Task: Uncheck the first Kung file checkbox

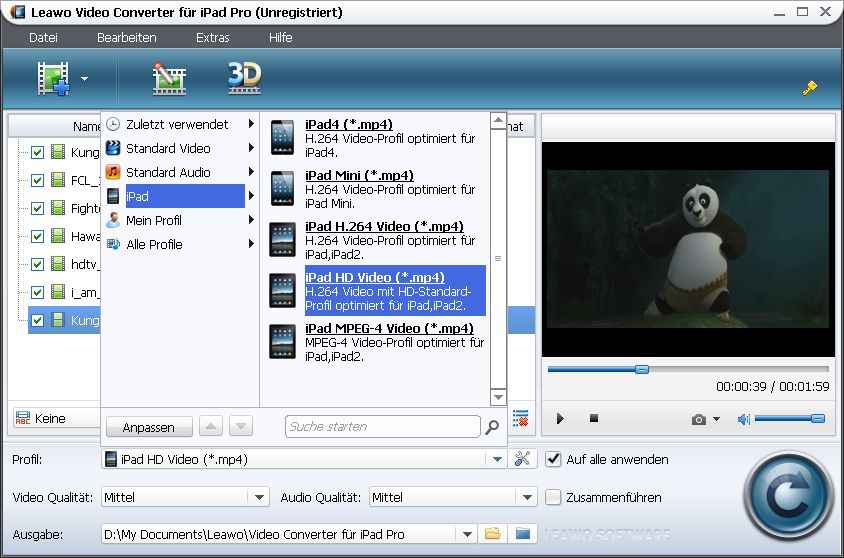Action: (37, 152)
